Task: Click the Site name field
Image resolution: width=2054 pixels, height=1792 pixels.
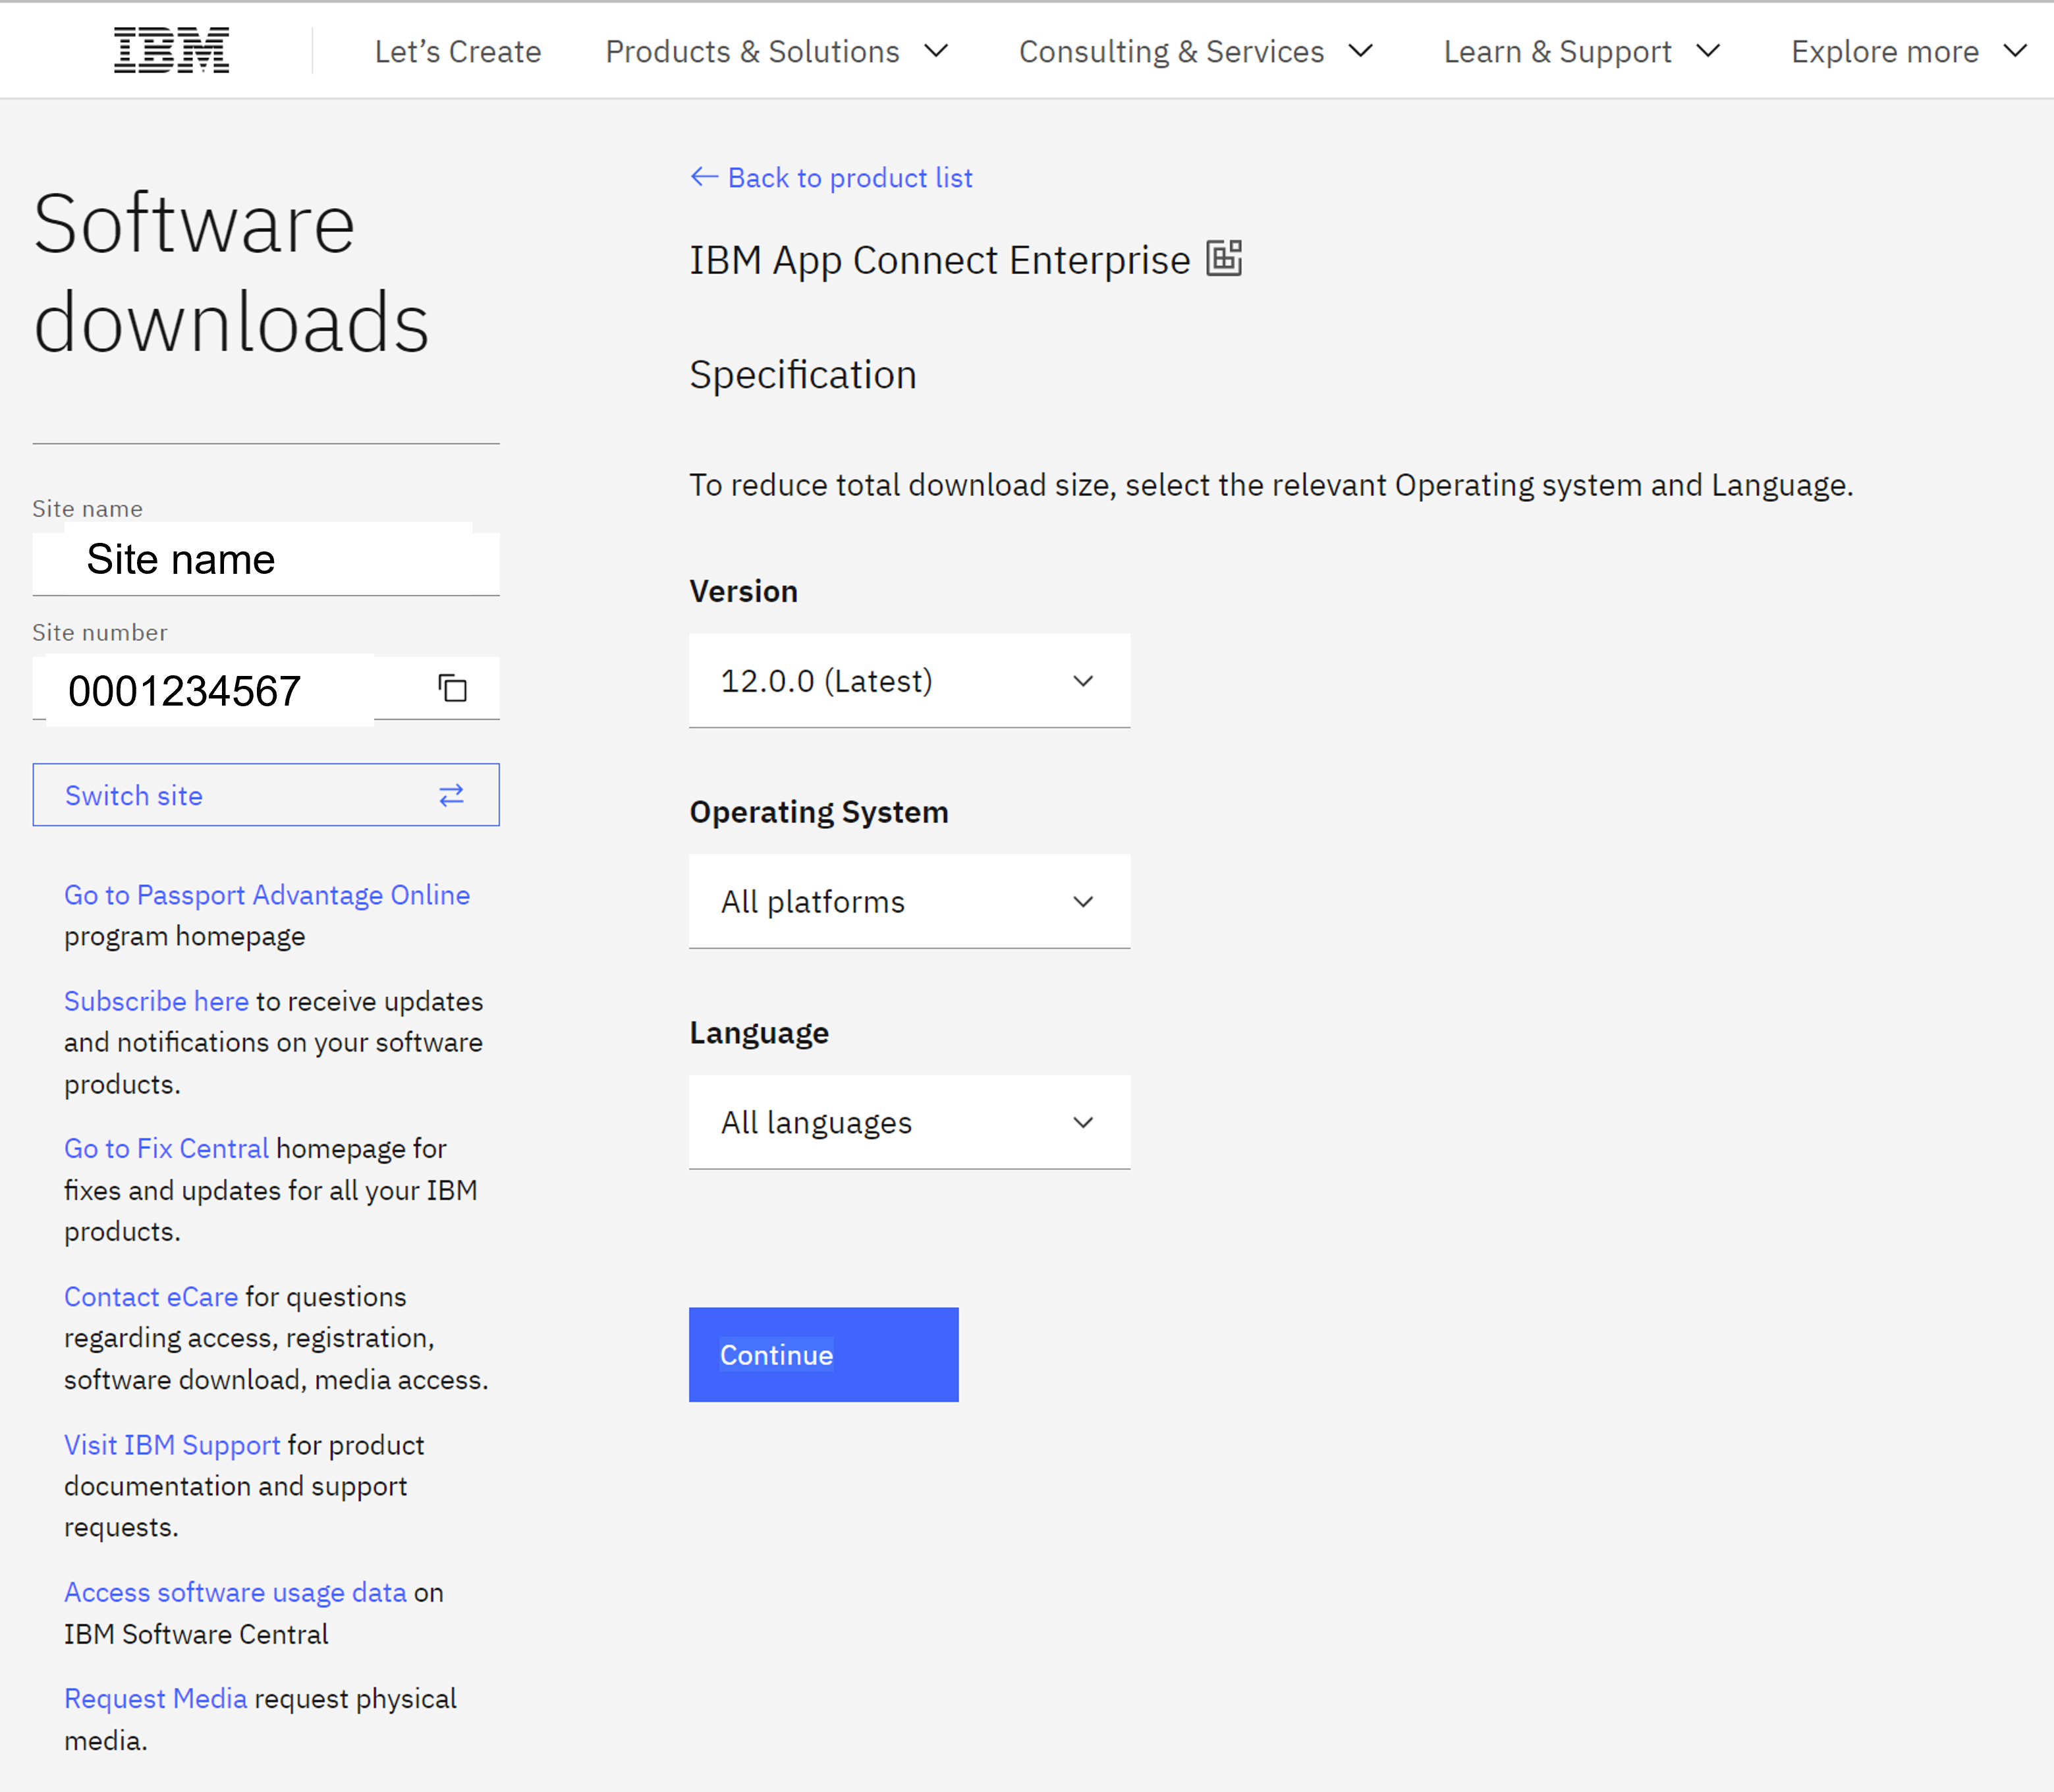Action: (x=266, y=559)
